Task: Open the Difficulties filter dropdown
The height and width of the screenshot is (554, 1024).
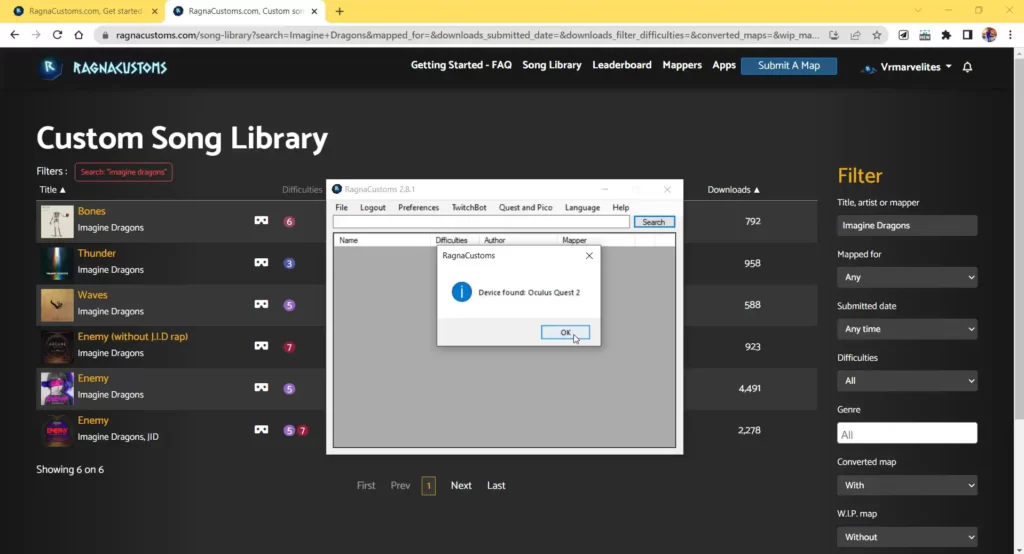Action: 907,380
